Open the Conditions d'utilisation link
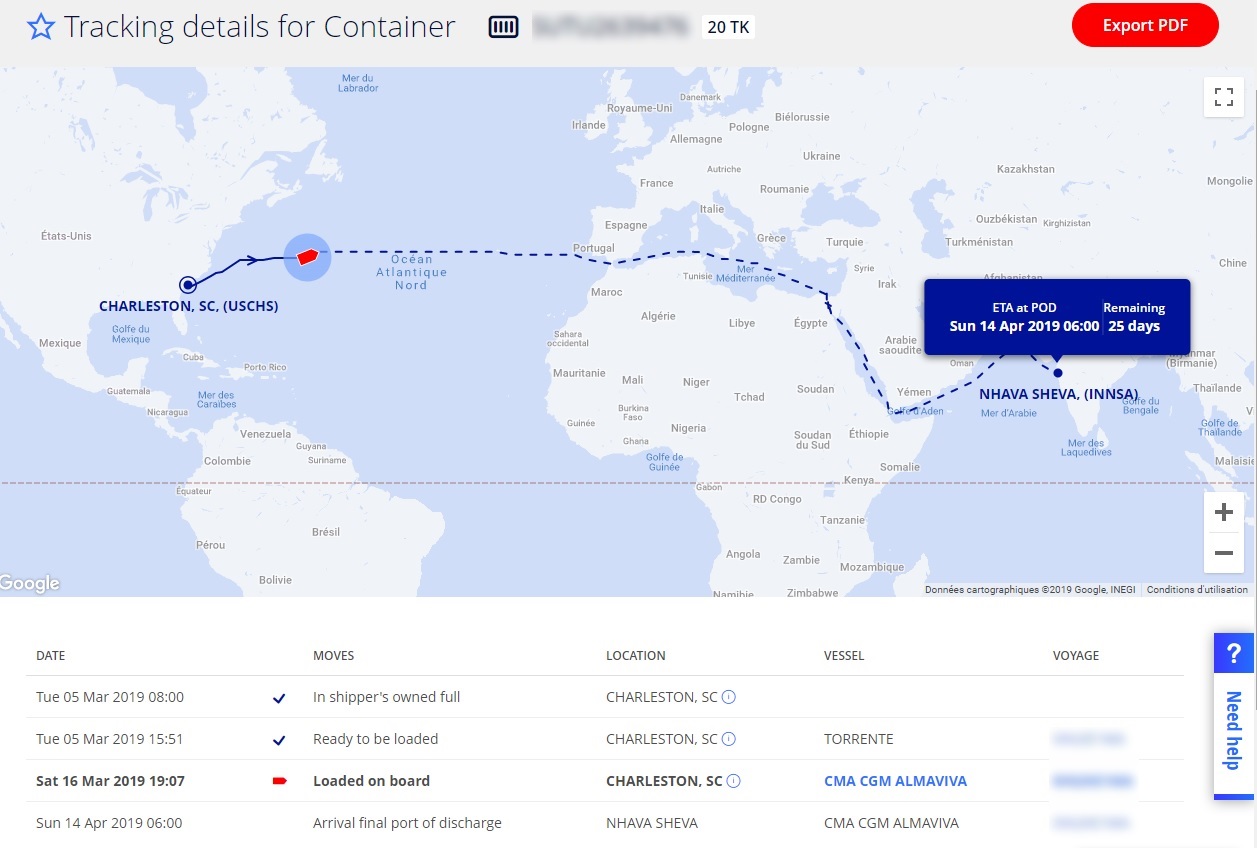This screenshot has height=848, width=1257. click(1197, 590)
